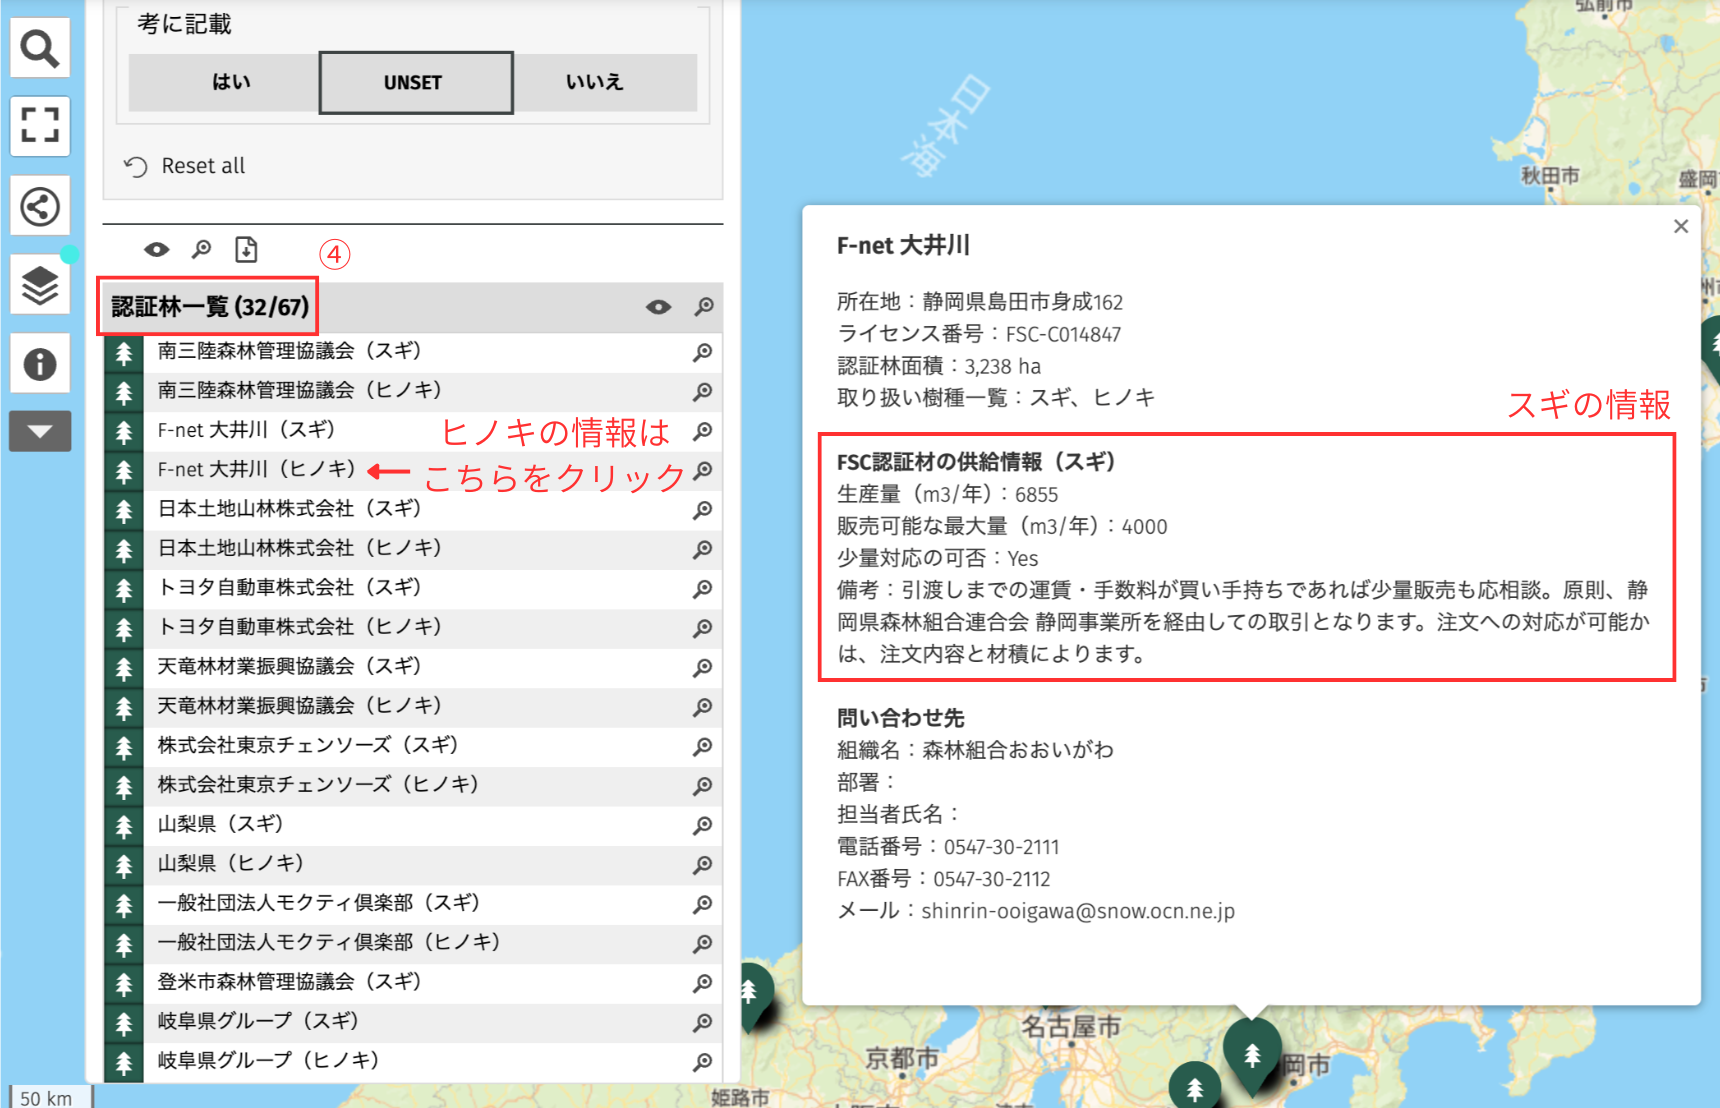Toggle visibility eye in 認証林一覧 header

point(658,307)
